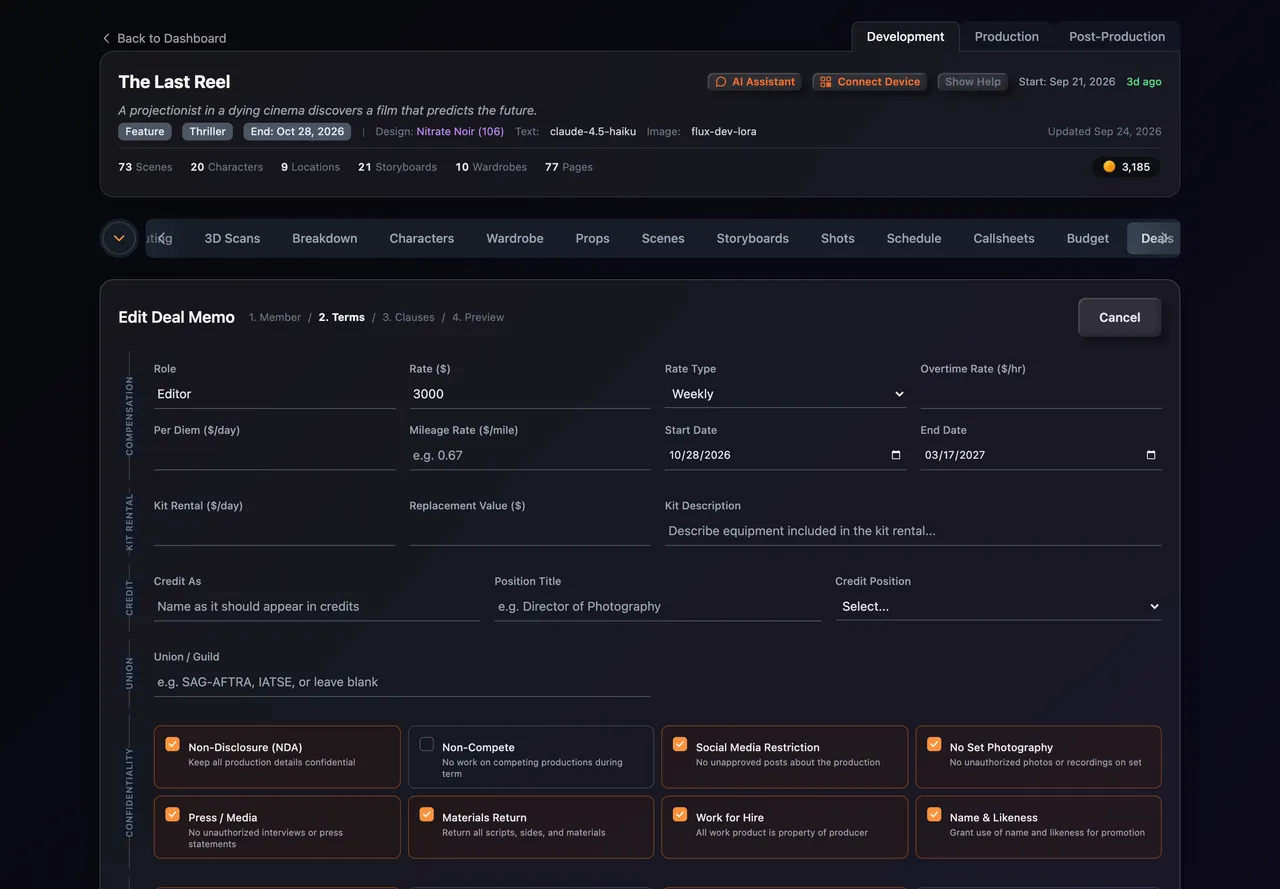Collapse the round chevron toggle beside tabs
The image size is (1280, 889).
tap(119, 238)
